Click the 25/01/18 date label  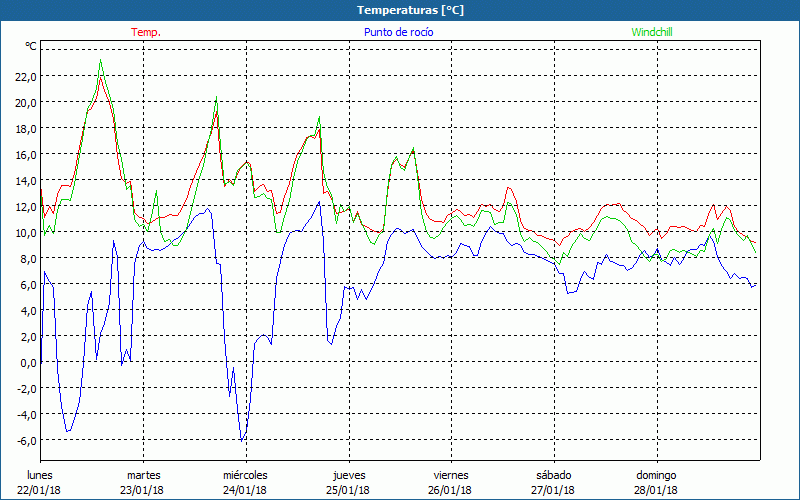pyautogui.click(x=348, y=490)
